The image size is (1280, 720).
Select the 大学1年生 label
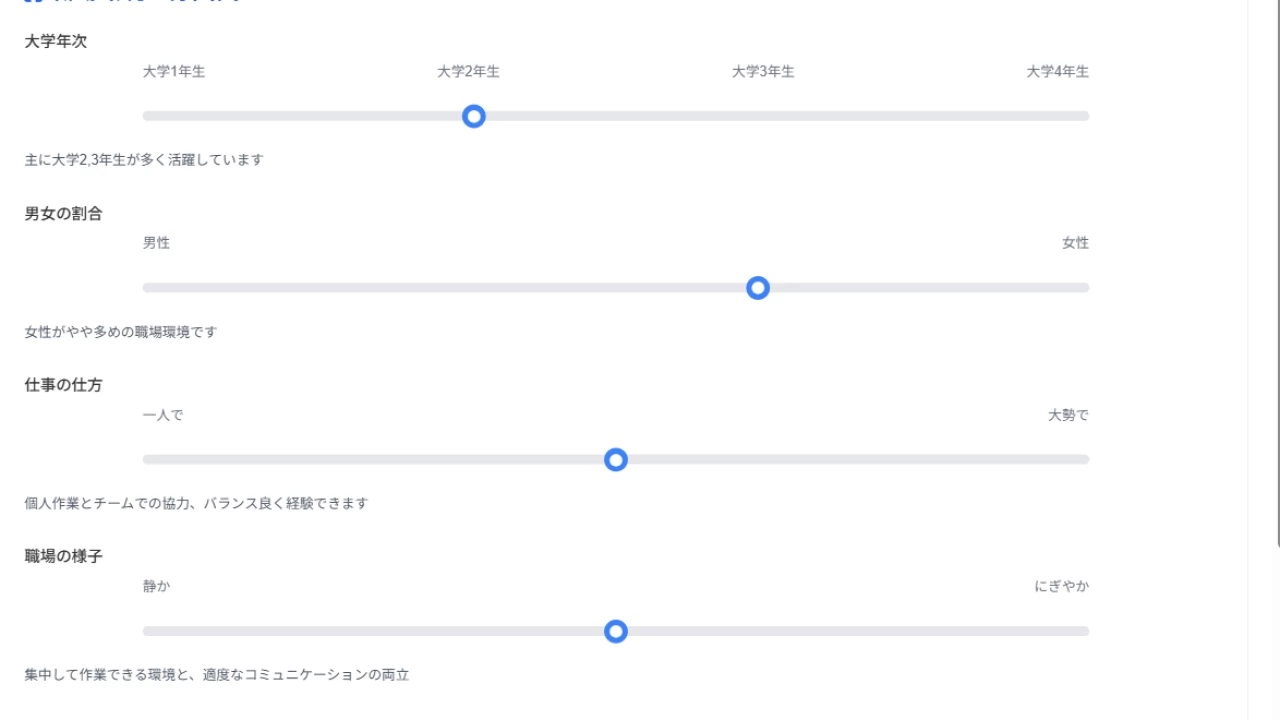[174, 72]
